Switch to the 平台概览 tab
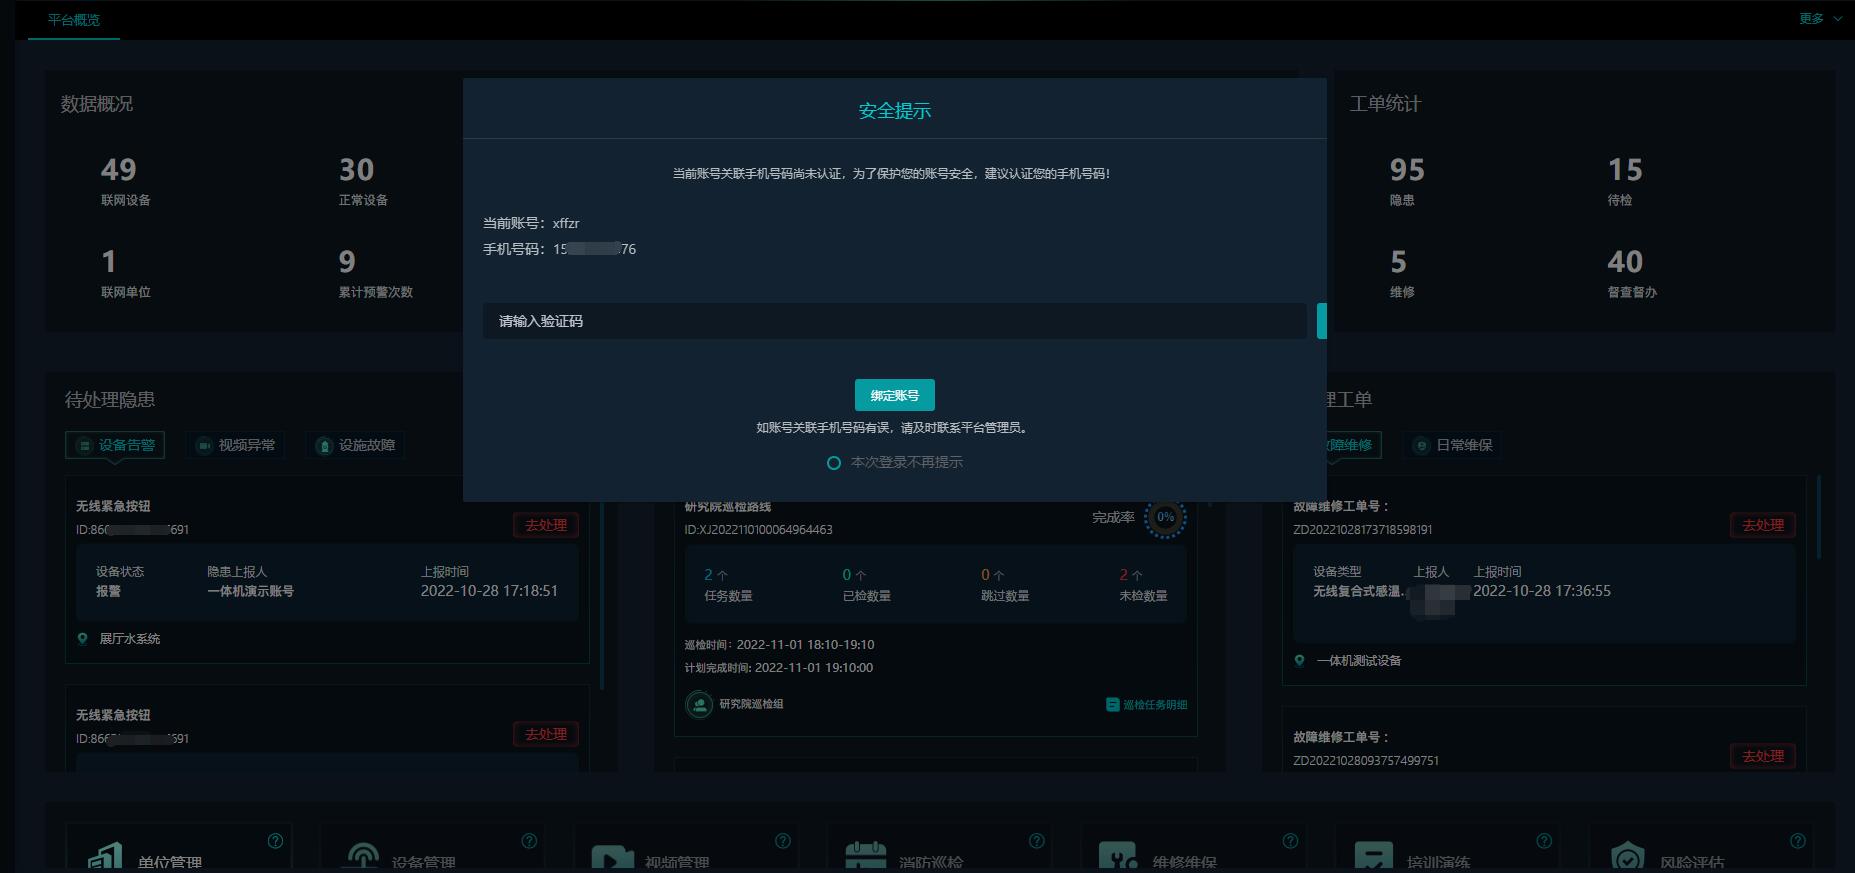The image size is (1855, 873). (x=74, y=20)
